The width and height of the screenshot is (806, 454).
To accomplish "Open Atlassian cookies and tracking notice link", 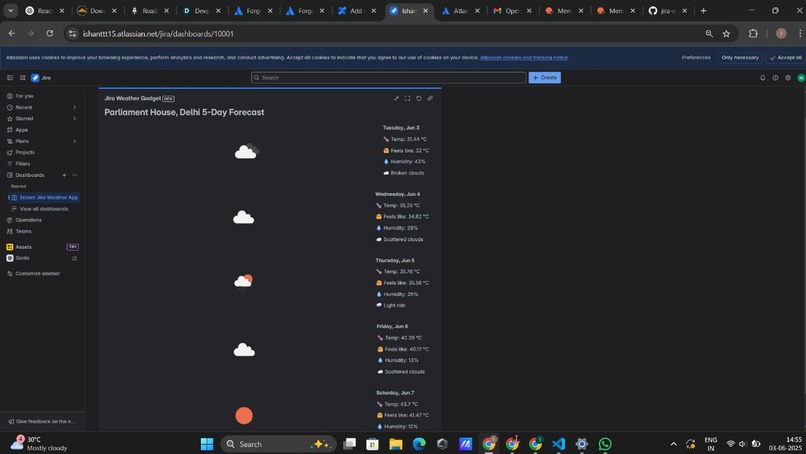I will 524,58.
